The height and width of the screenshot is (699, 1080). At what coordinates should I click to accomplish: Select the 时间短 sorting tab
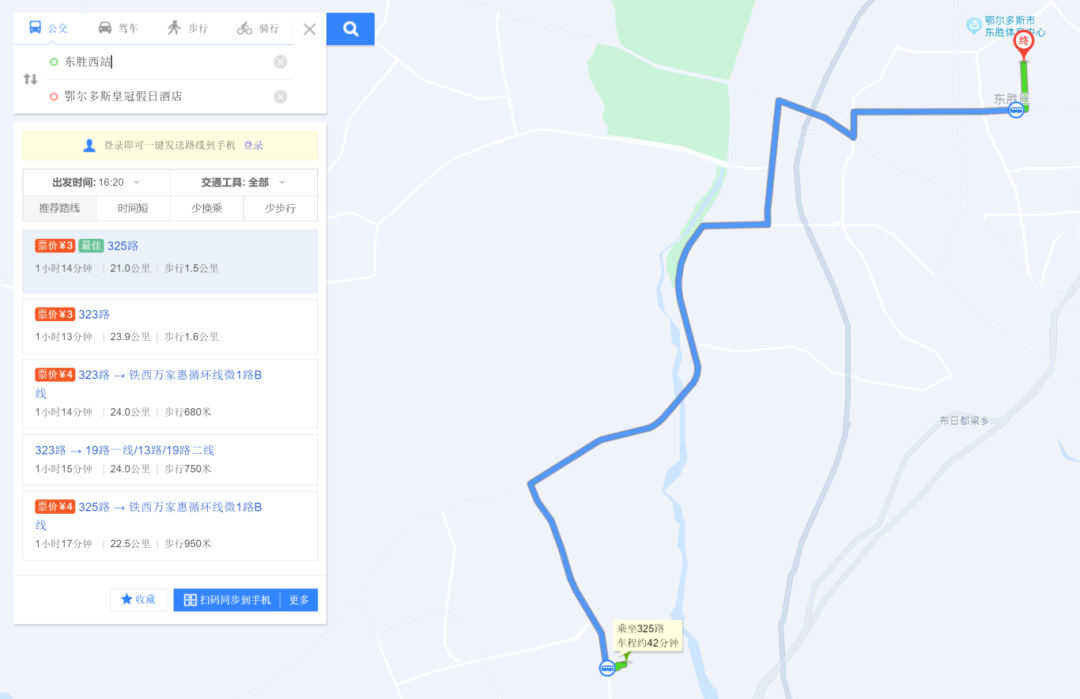click(x=133, y=208)
